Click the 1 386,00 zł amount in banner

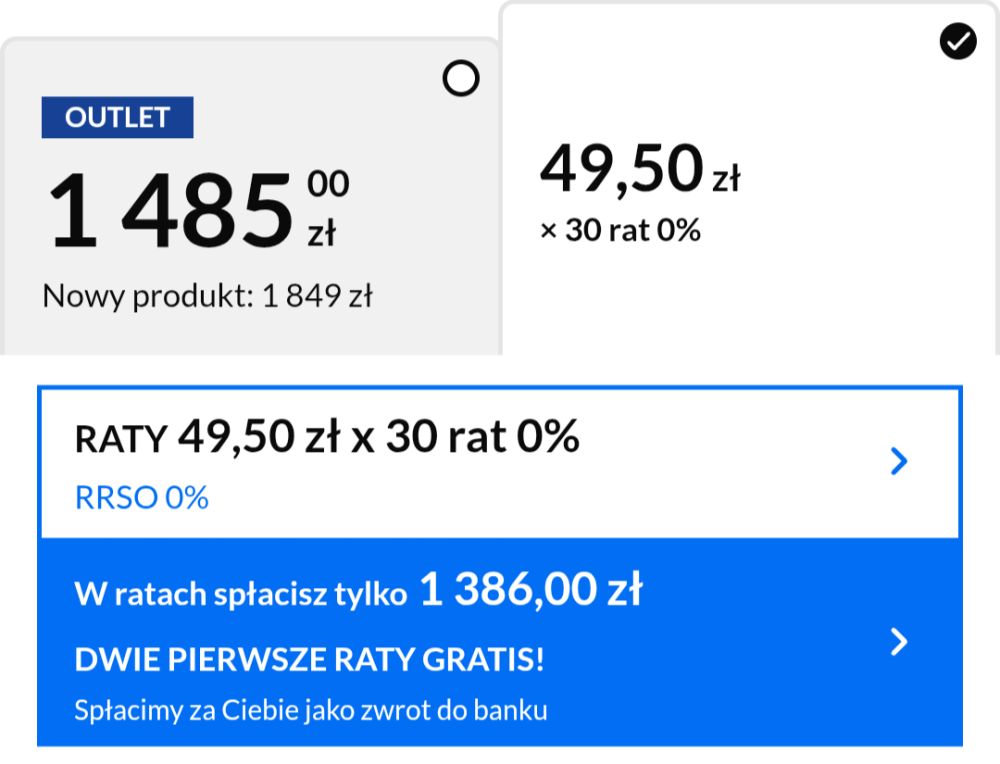click(x=531, y=590)
